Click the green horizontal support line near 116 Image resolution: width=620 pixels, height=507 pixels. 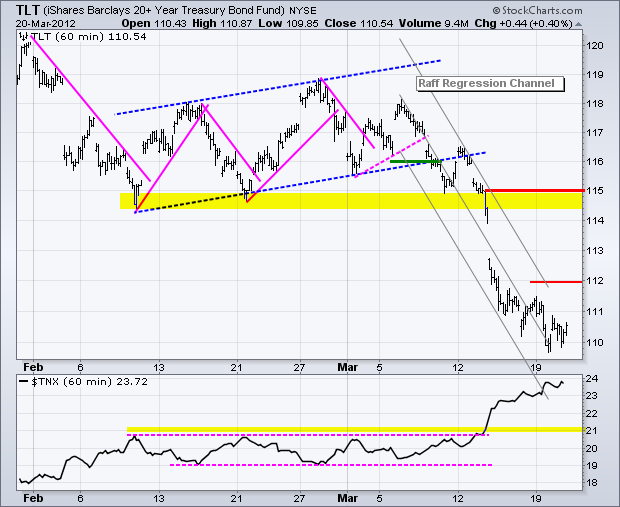[415, 161]
